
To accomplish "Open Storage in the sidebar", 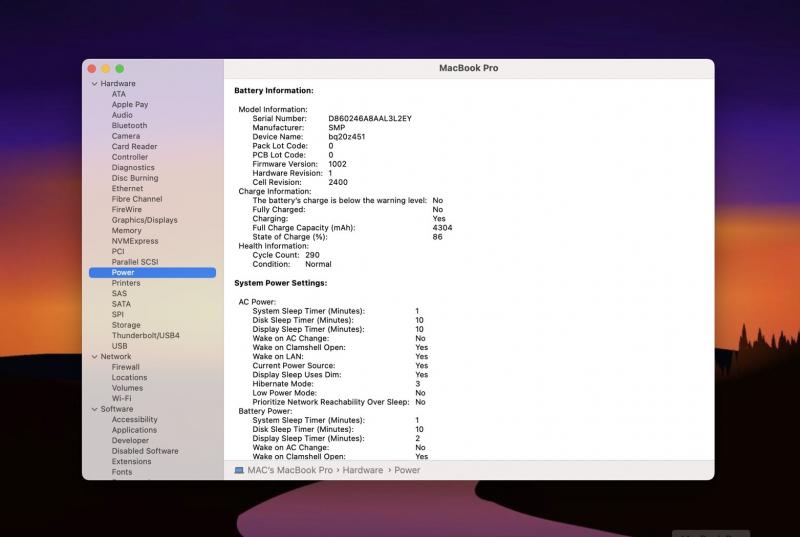I will point(126,325).
